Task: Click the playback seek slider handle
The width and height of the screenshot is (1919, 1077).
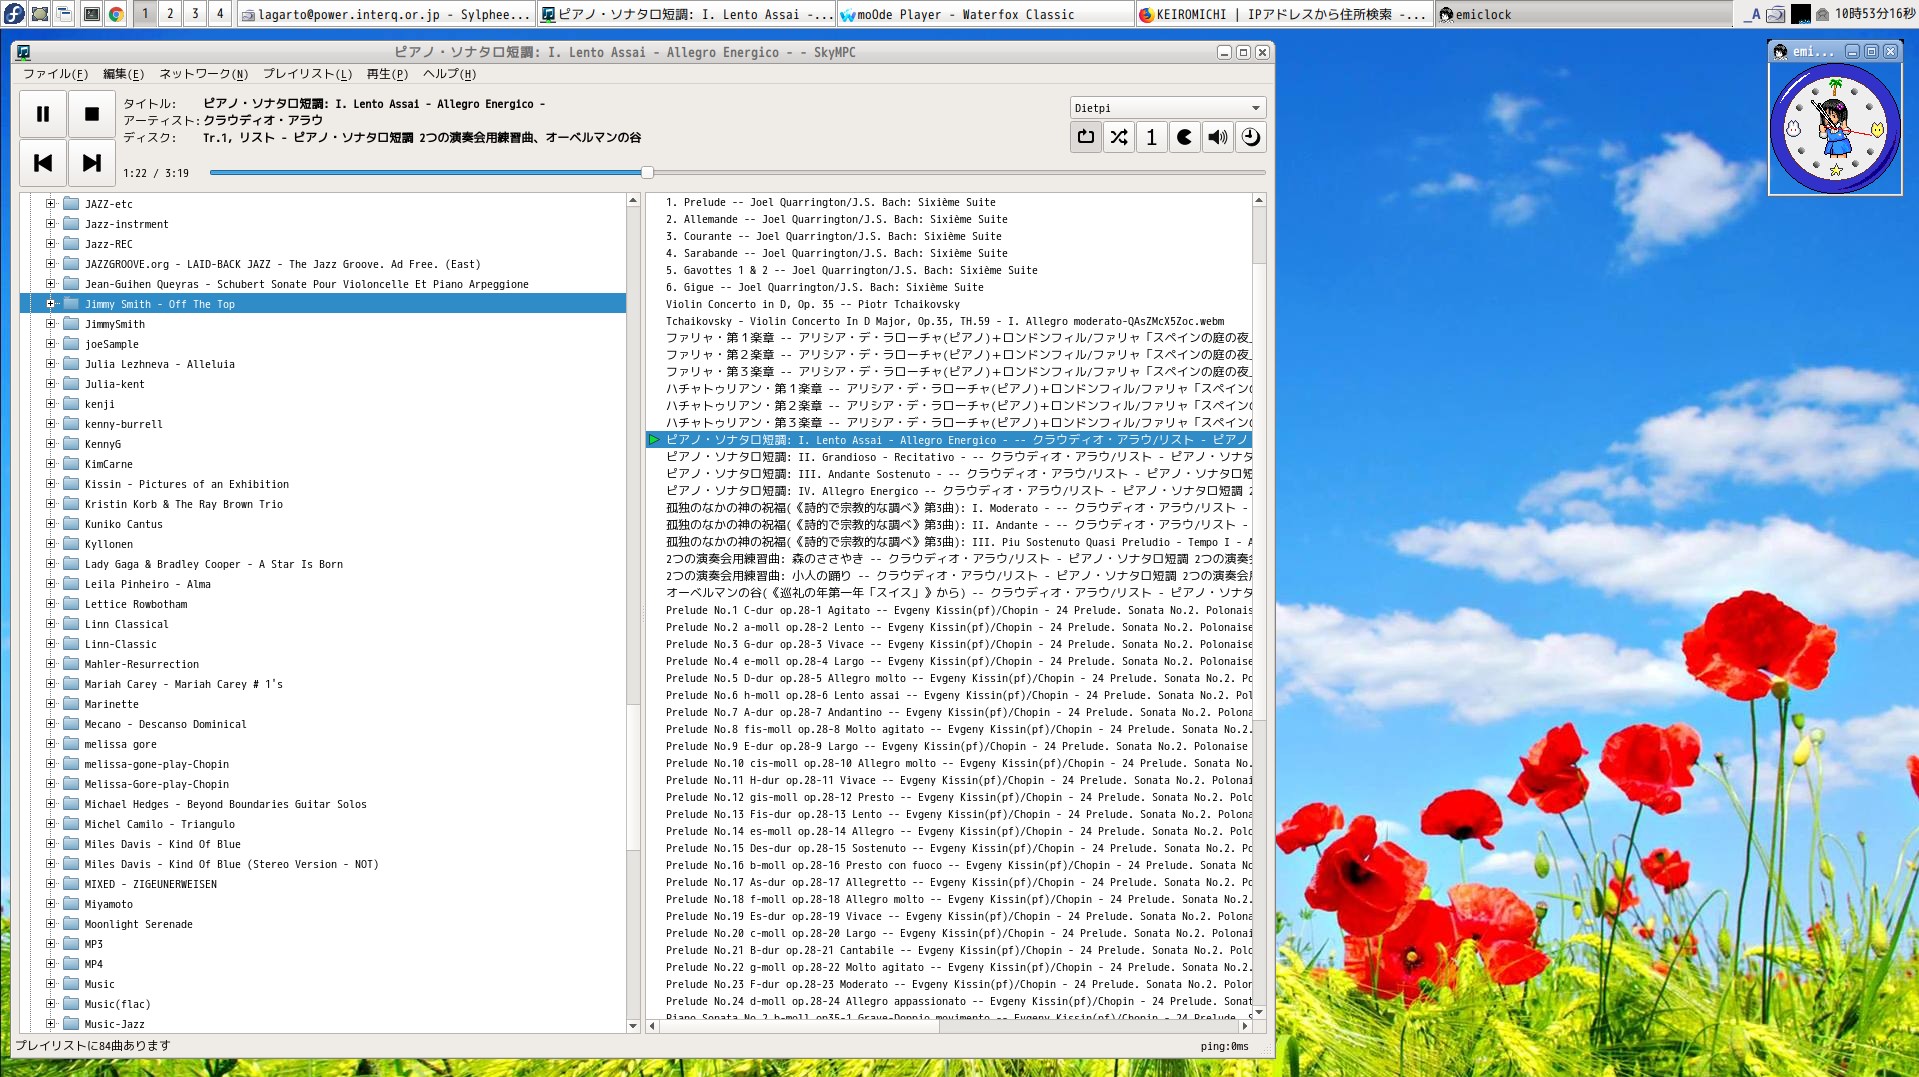Action: 647,173
